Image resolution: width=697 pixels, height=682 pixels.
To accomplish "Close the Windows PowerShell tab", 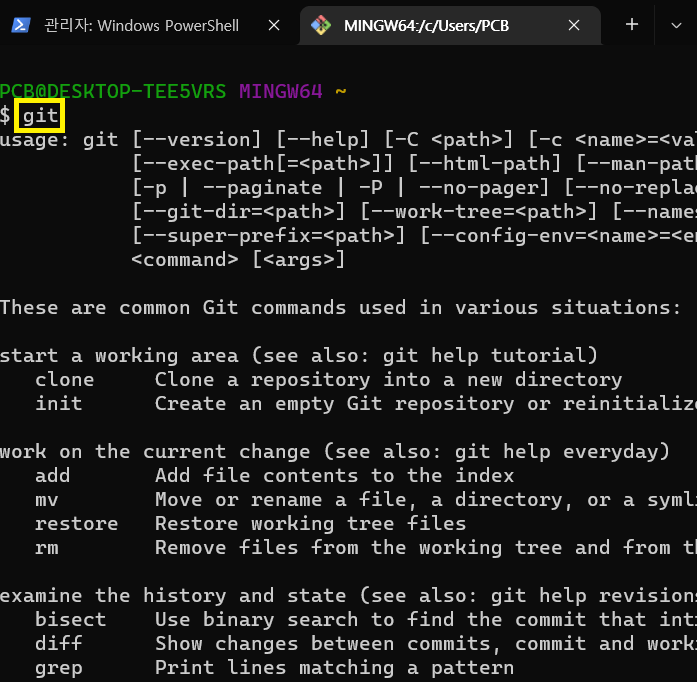I will pos(274,25).
